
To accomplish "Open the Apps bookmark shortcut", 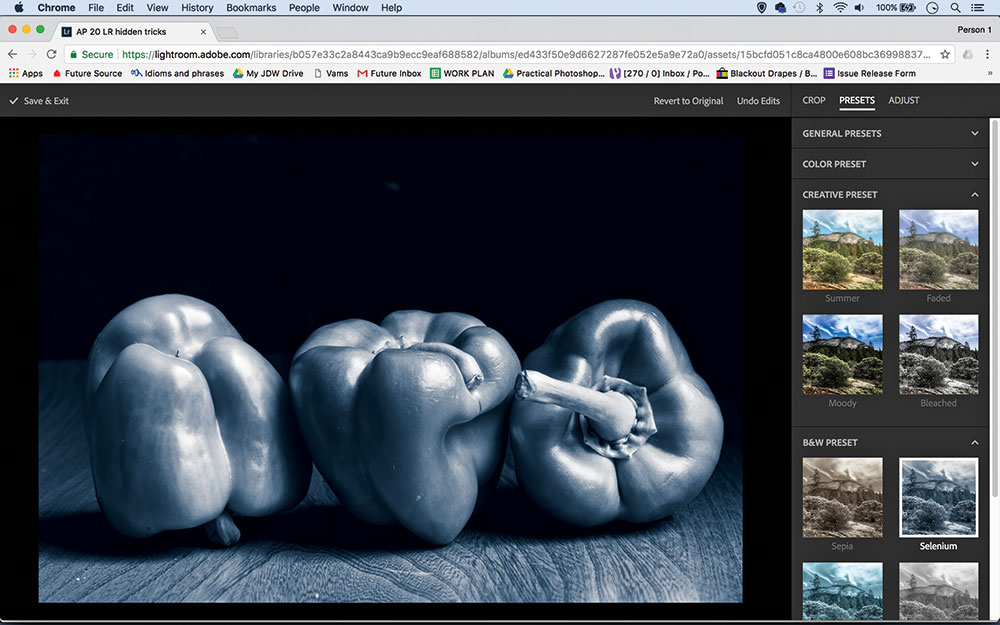I will [26, 73].
